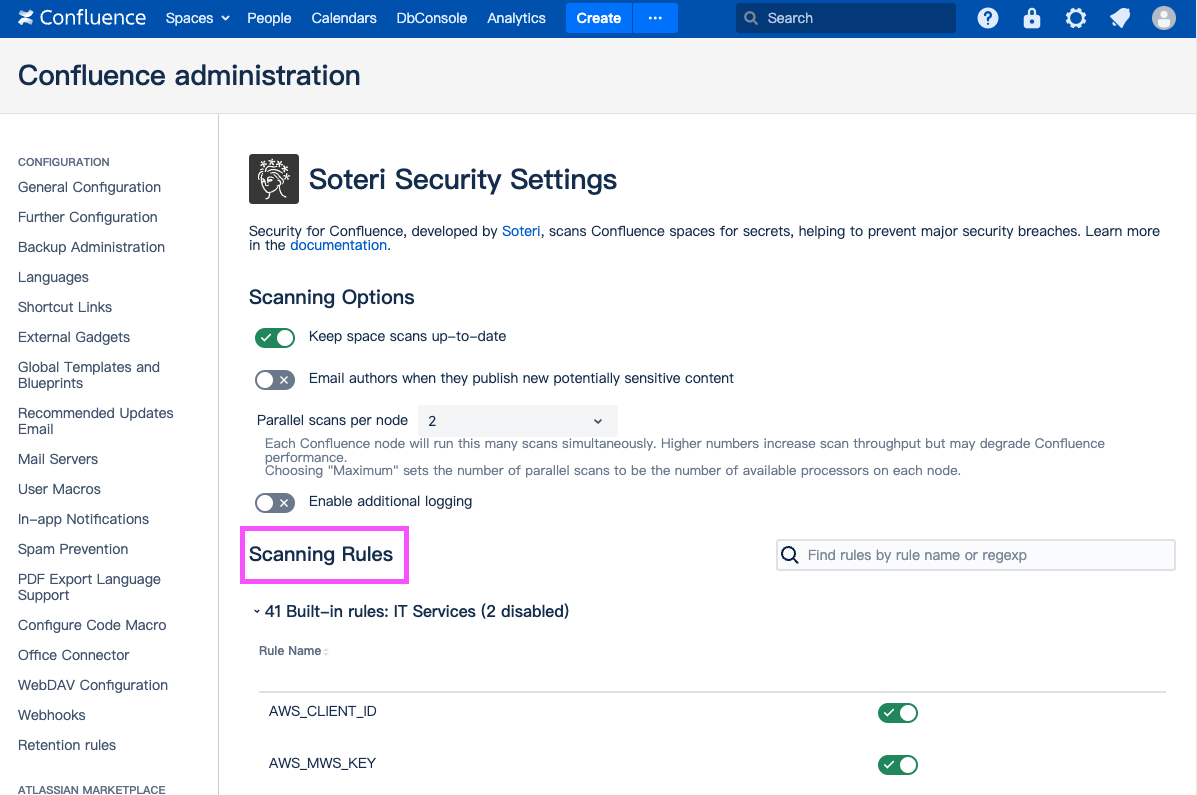Viewport: 1197px width, 795px height.
Task: Open the settings gear icon
Action: point(1076,18)
